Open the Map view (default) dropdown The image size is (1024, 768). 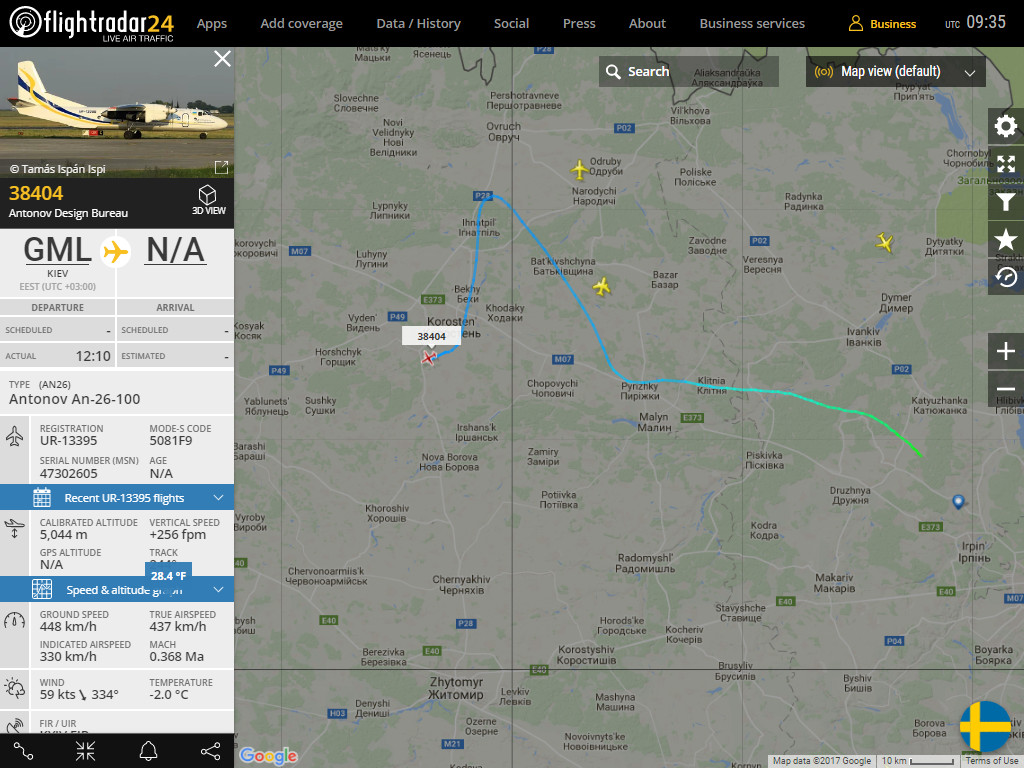[895, 72]
